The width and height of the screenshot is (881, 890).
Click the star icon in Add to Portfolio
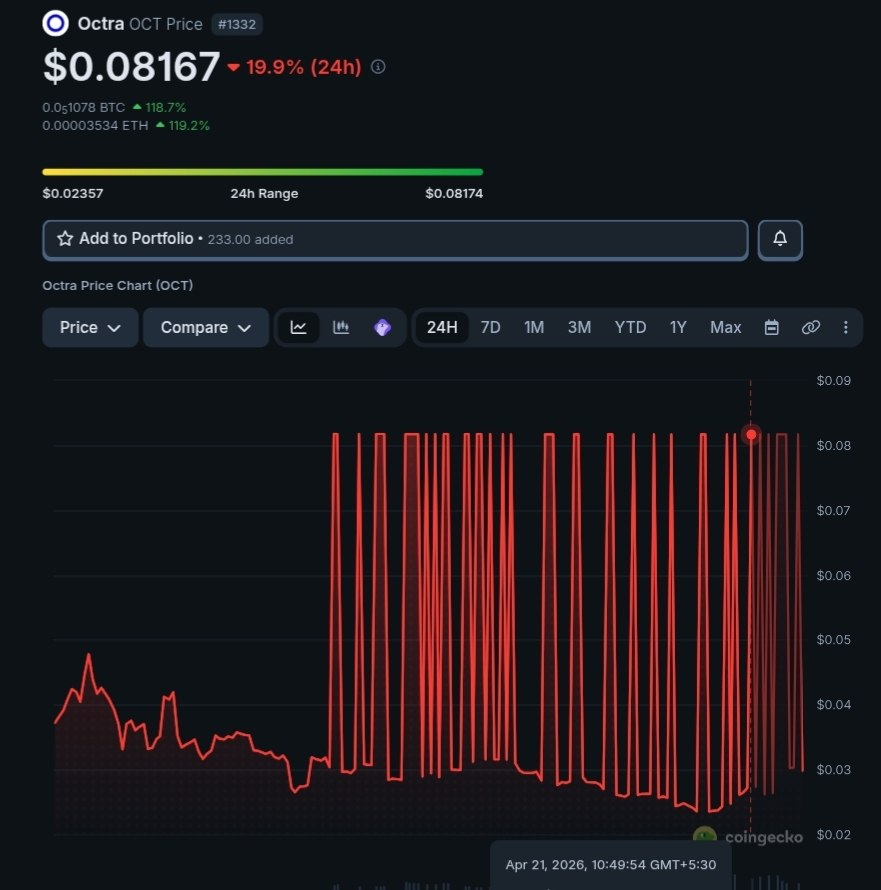click(65, 238)
